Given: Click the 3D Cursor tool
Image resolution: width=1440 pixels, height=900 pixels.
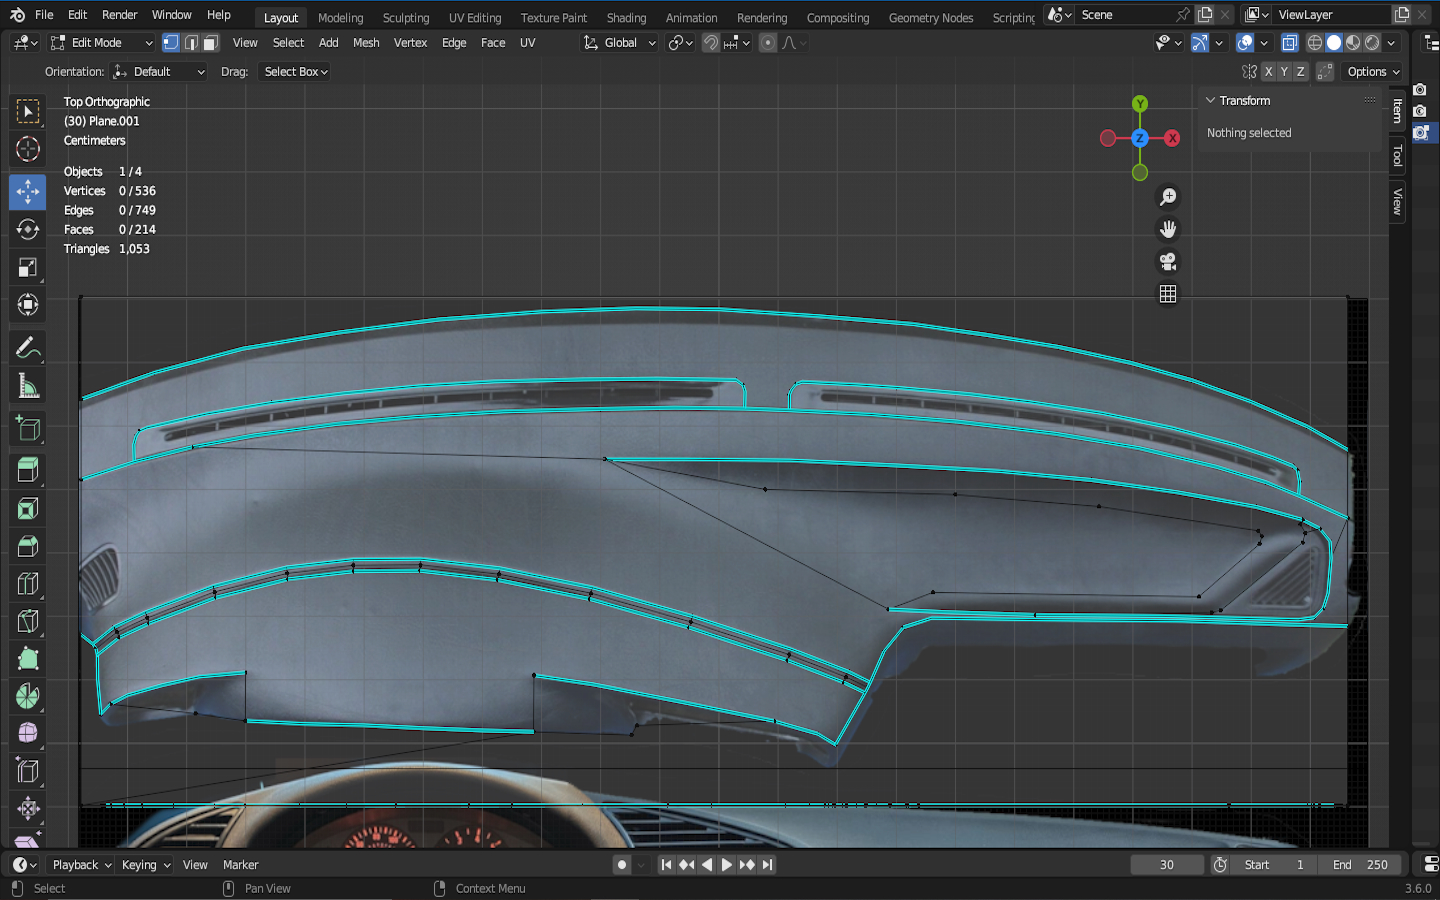Looking at the screenshot, I should point(27,150).
